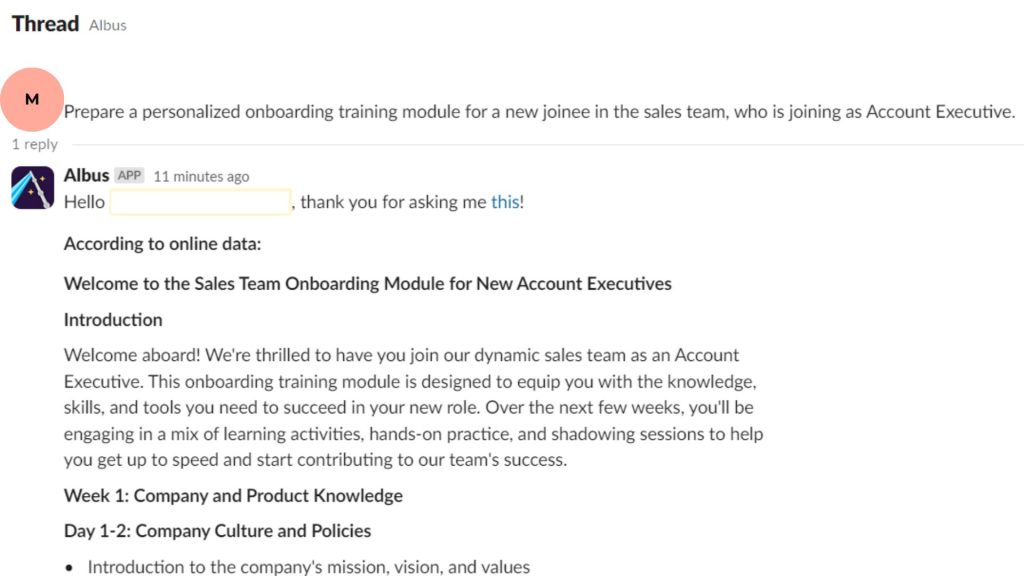Open the "11 minutes ago" timestamp
Screen dimensions: 1024x576
(201, 176)
